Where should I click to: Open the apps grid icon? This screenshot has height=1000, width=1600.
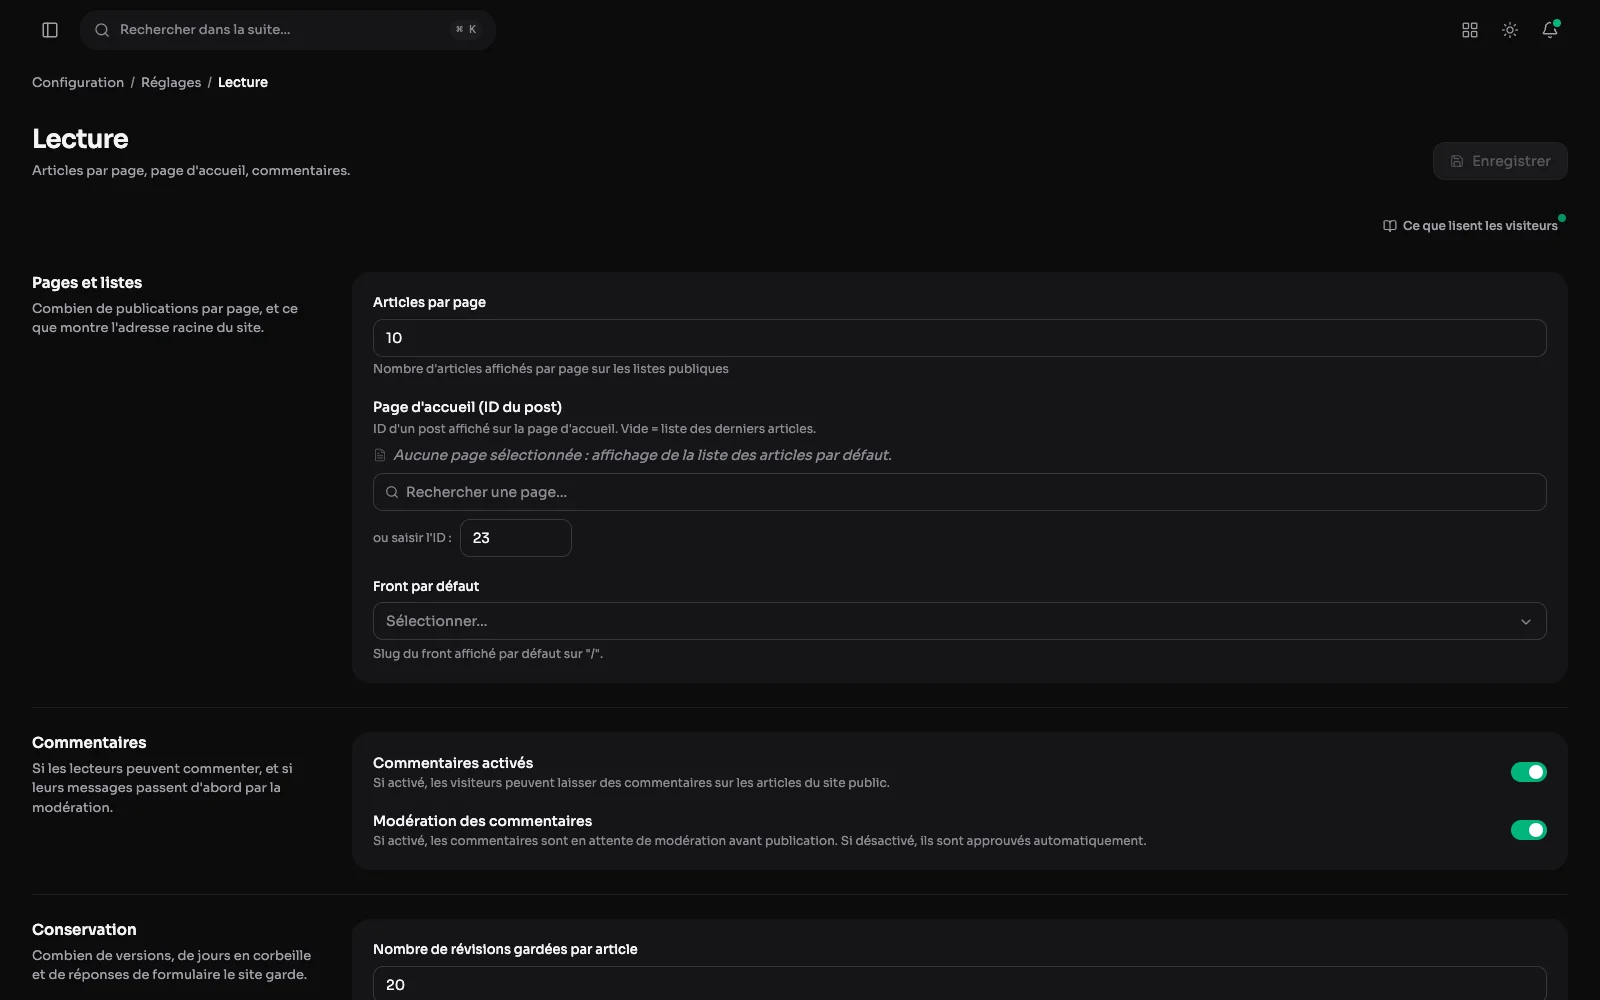1470,30
